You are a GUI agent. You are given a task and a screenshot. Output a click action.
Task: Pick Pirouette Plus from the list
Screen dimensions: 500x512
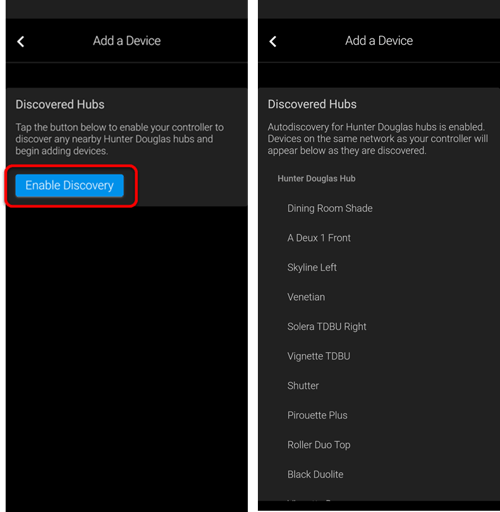317,415
